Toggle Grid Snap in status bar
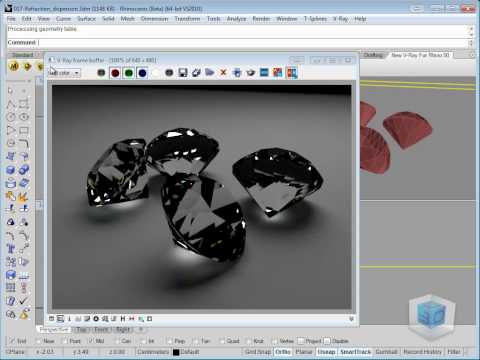 (x=258, y=352)
